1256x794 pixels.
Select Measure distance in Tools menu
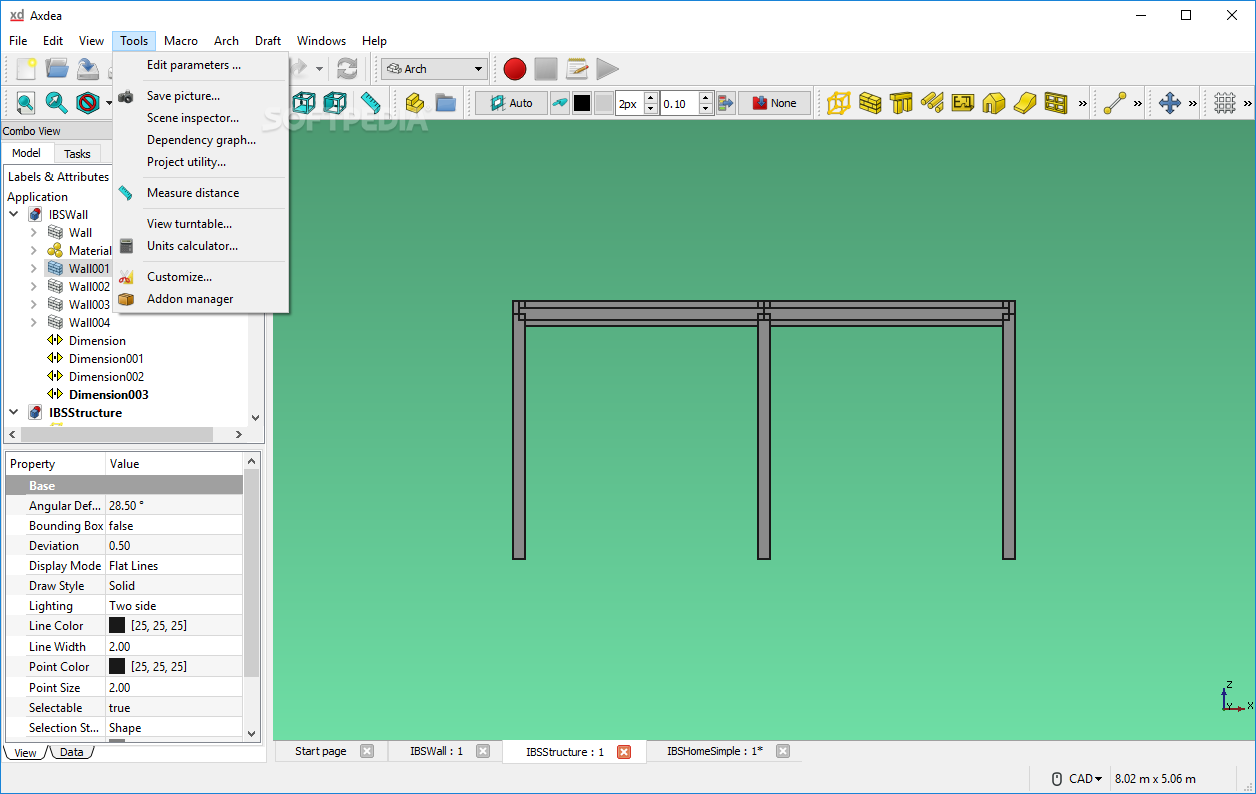(193, 193)
